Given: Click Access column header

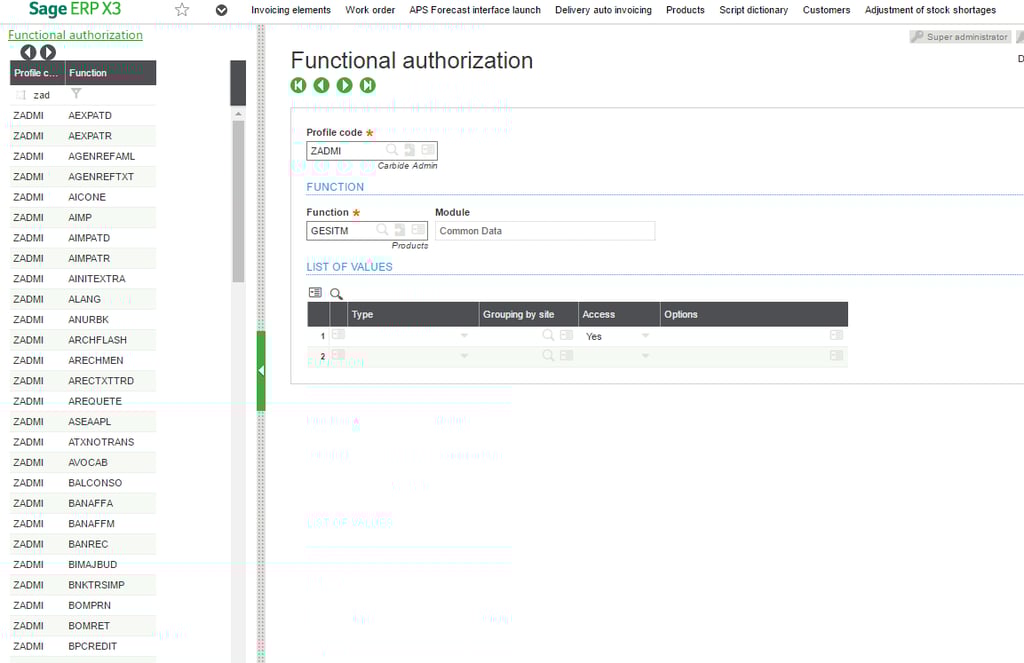Looking at the screenshot, I should coord(619,314).
